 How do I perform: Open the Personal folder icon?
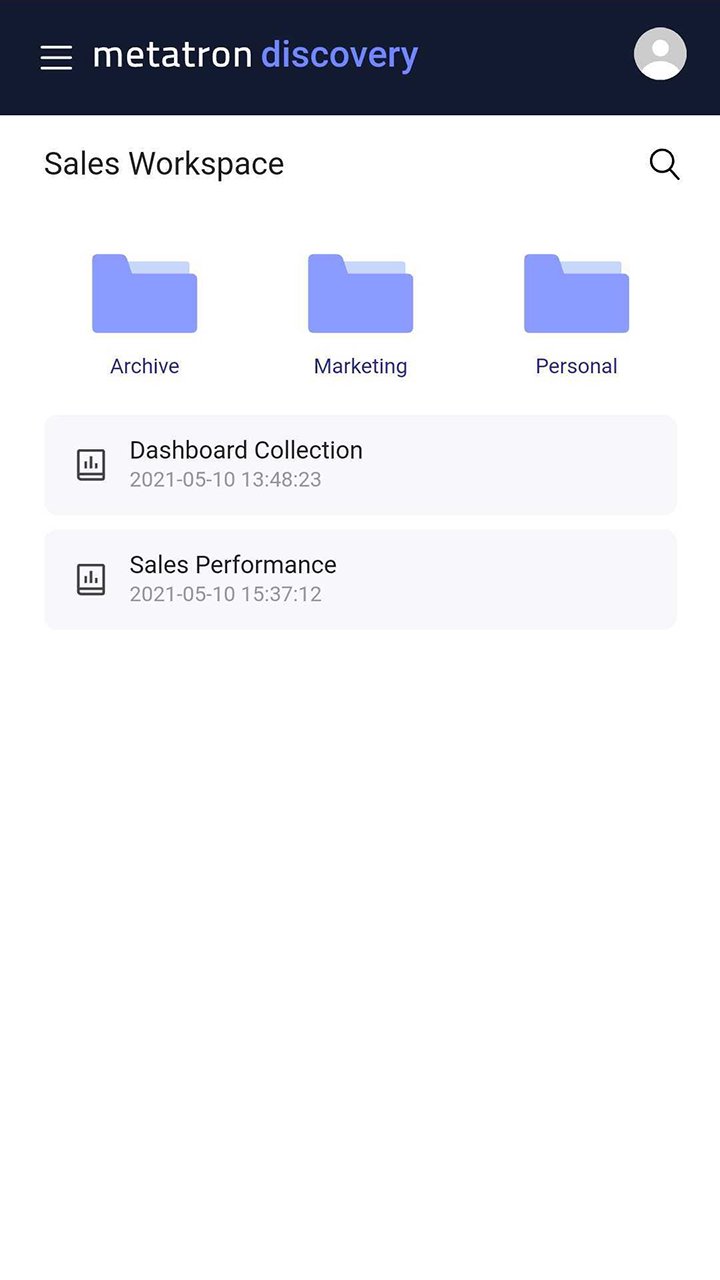[x=576, y=293]
